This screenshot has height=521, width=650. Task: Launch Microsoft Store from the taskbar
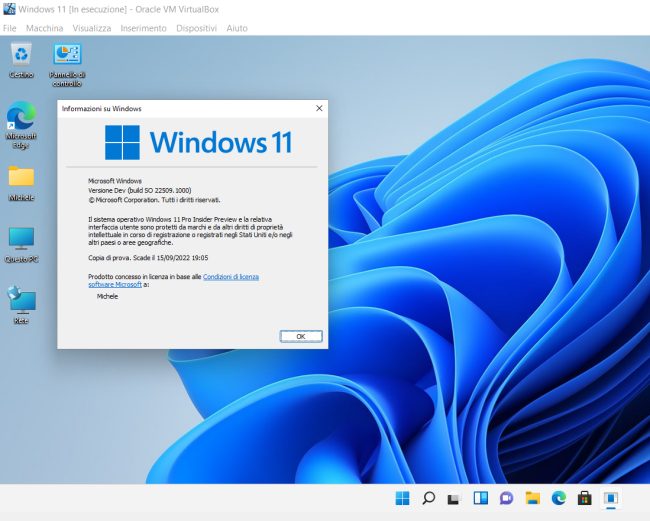(x=584, y=498)
